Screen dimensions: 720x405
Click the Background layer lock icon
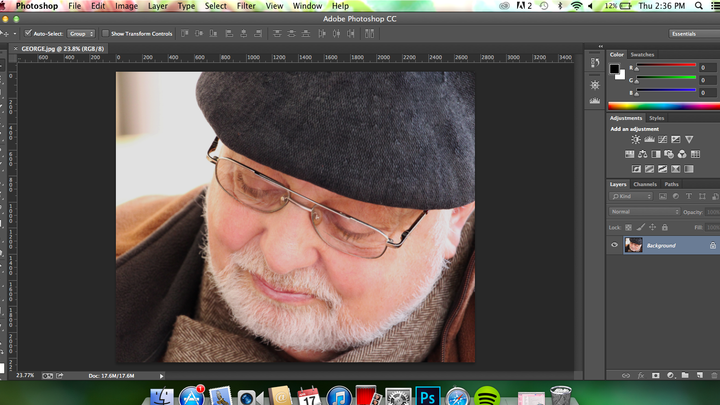[712, 245]
